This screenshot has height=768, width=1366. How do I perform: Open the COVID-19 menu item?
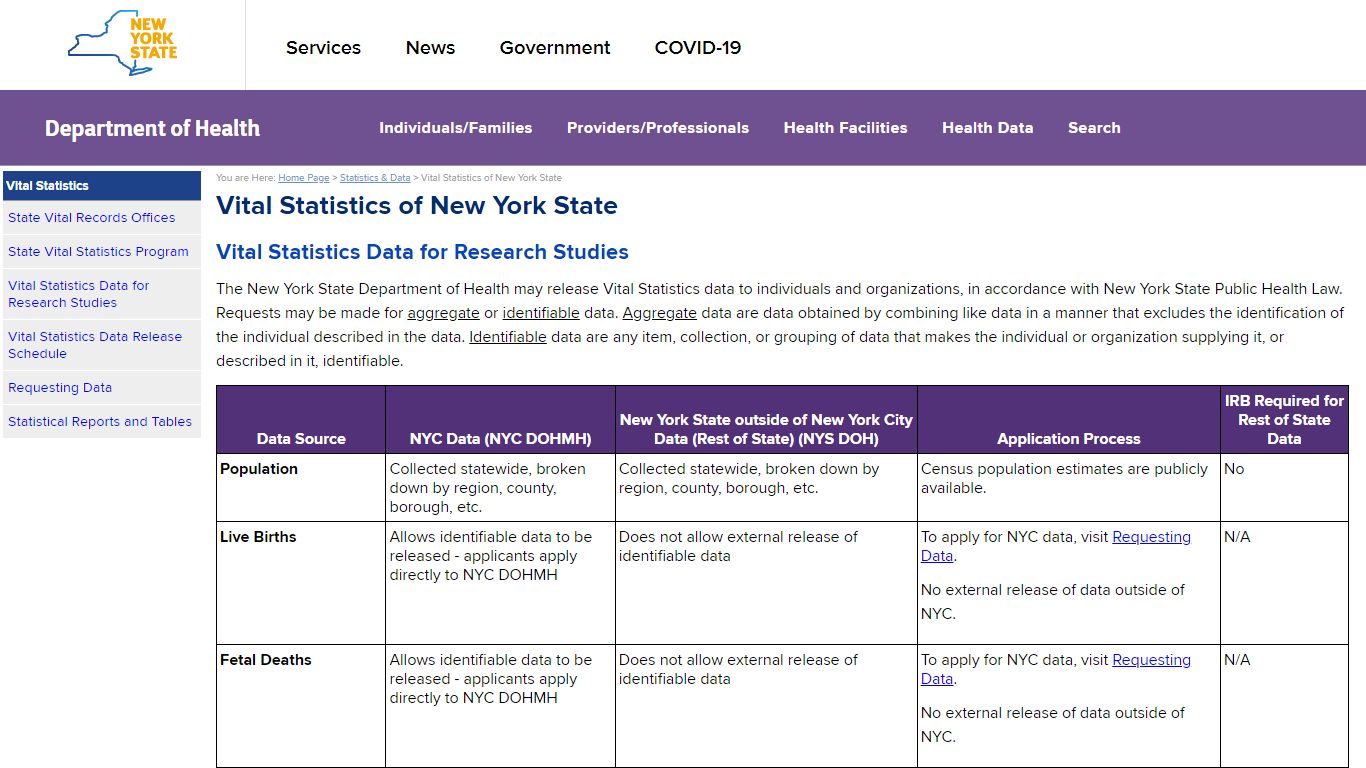coord(698,48)
